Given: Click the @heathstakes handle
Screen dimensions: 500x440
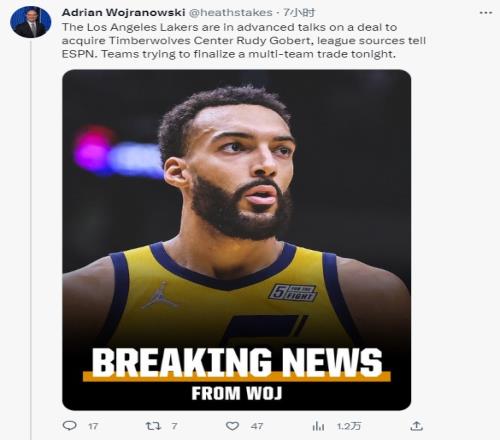Looking at the screenshot, I should pos(231,13).
